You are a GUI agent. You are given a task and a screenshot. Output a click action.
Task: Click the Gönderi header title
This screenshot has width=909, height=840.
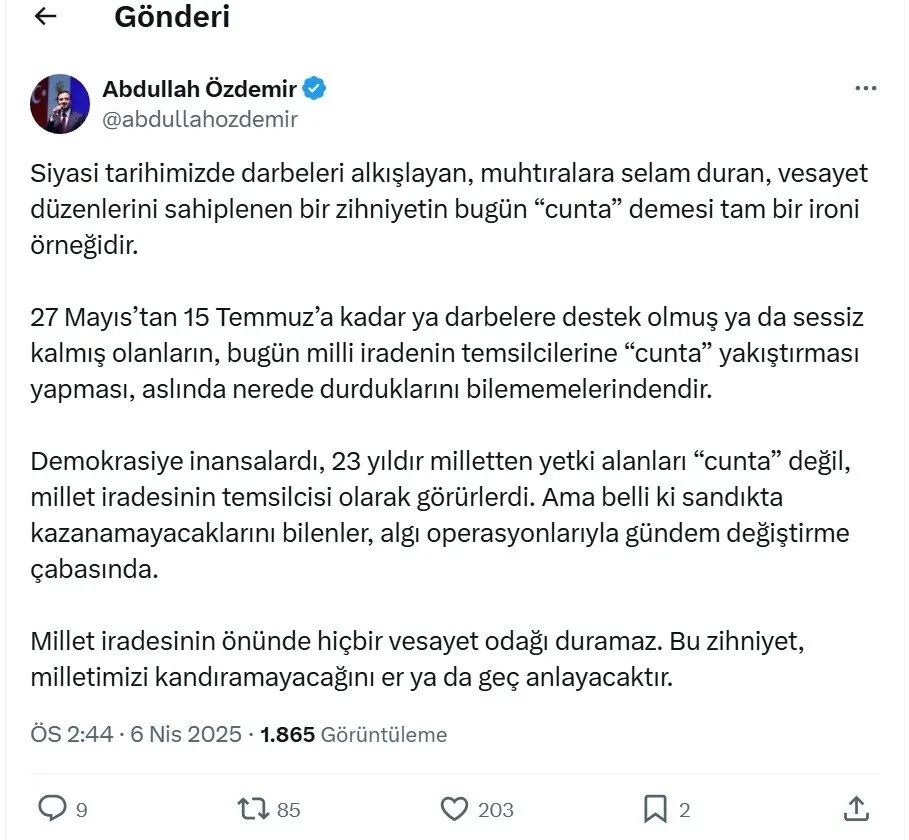[172, 17]
